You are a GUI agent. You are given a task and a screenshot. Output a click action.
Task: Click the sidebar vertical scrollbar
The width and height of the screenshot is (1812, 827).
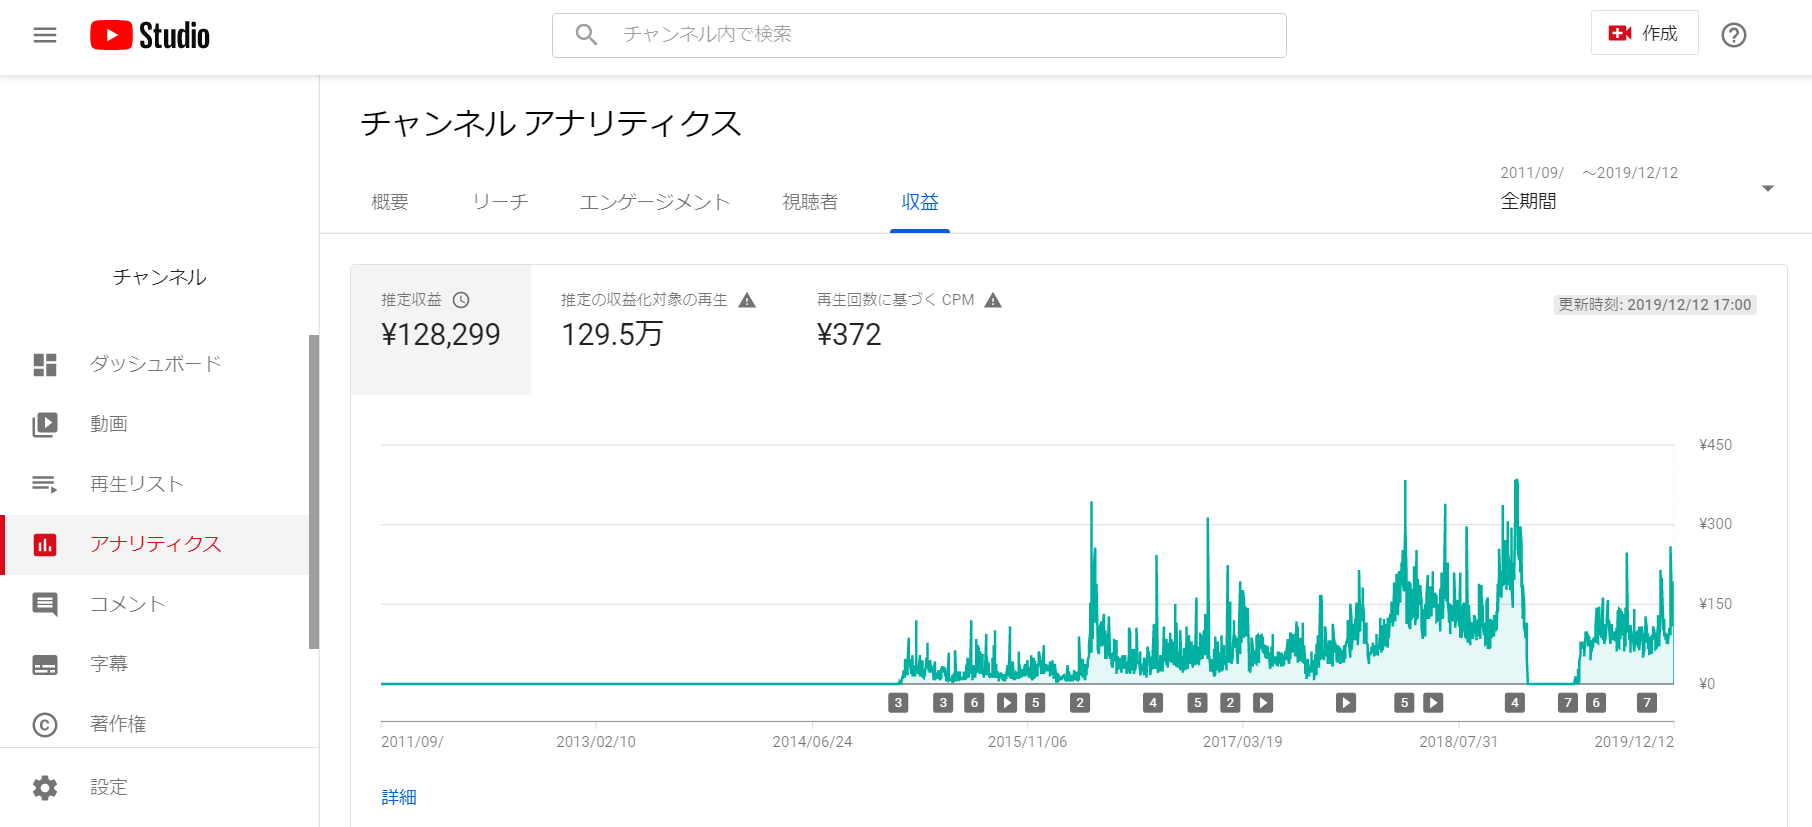(314, 490)
